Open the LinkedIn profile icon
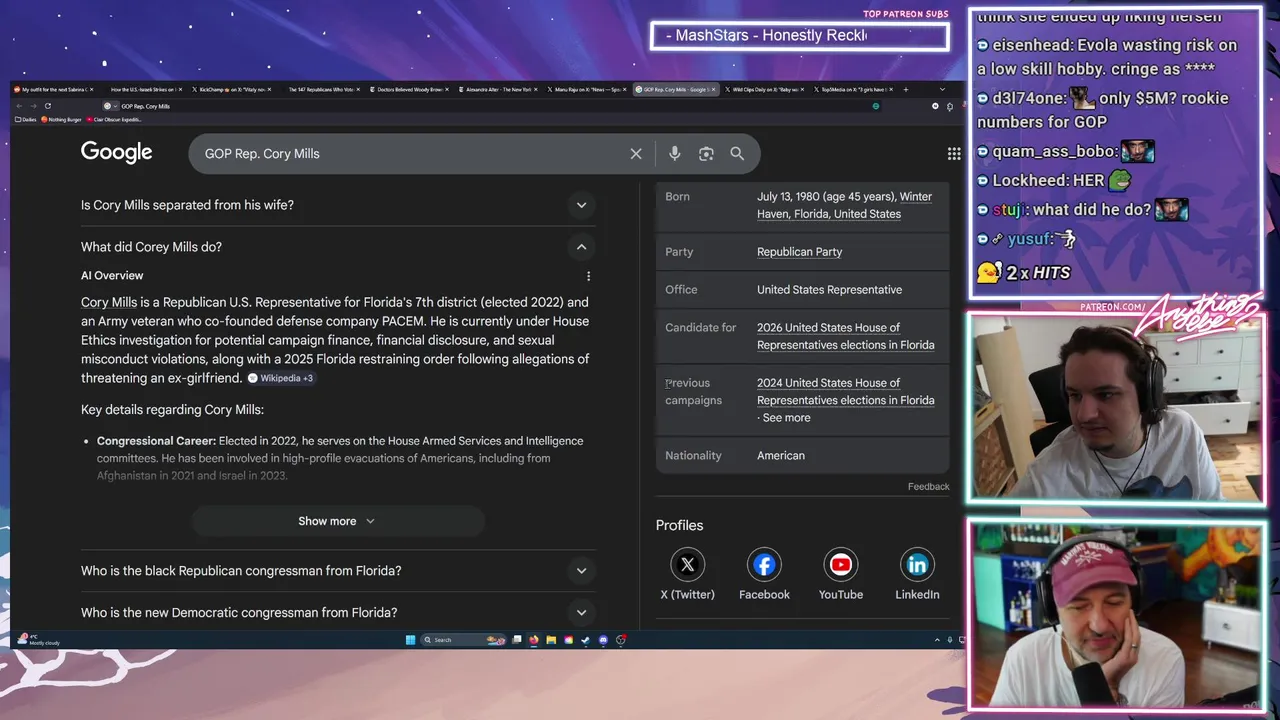 click(x=917, y=565)
